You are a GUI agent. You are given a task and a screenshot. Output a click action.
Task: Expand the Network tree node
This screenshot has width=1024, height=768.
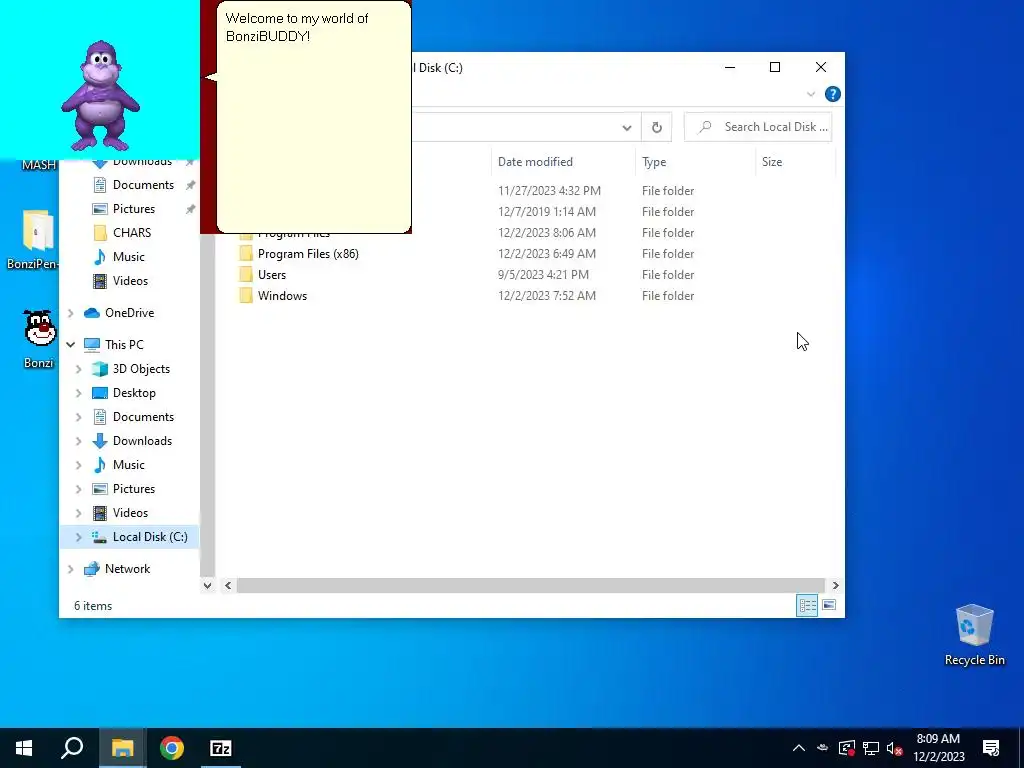(71, 569)
